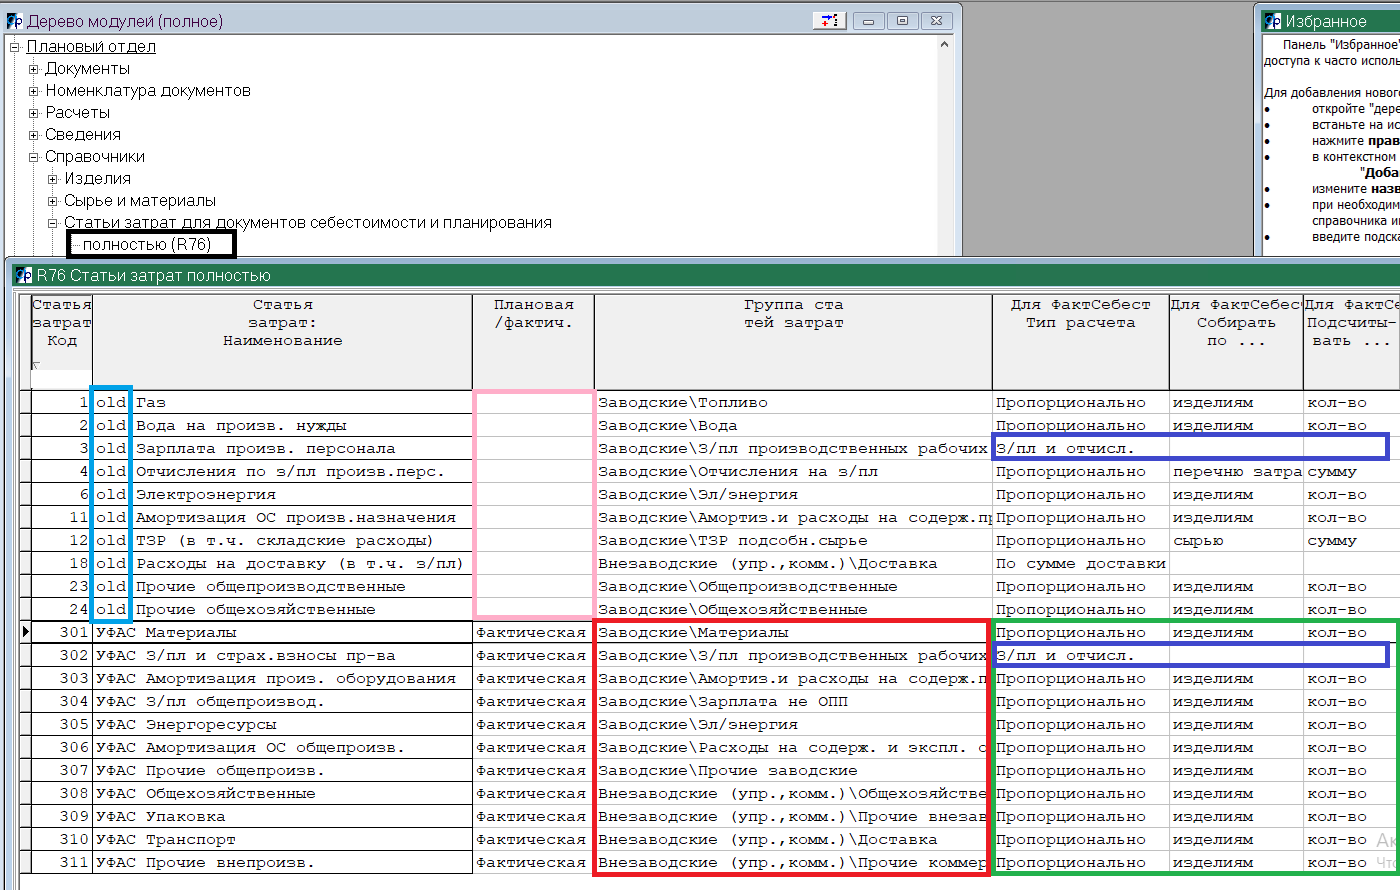This screenshot has height=890, width=1400.
Task: Minimize the Дерево модулей window
Action: (x=868, y=21)
